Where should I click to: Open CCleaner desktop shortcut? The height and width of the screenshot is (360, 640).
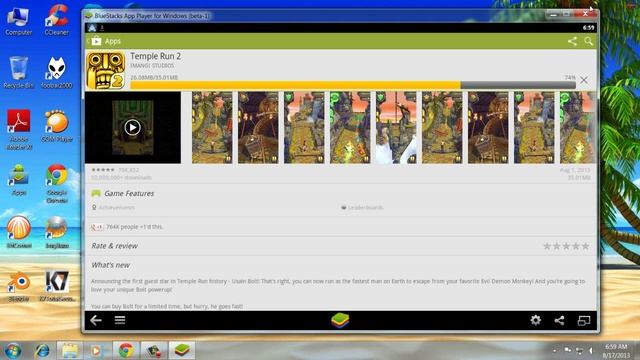(57, 20)
